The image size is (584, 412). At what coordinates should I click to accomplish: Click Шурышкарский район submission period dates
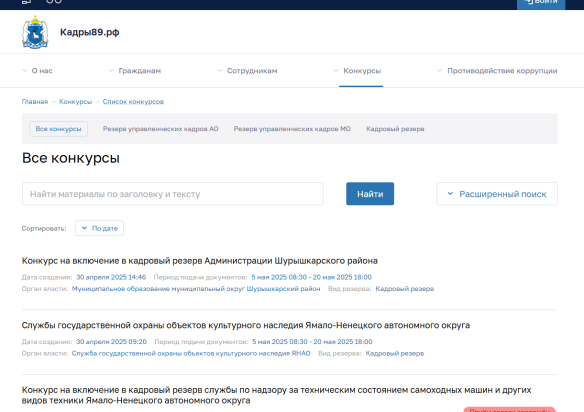[311, 277]
